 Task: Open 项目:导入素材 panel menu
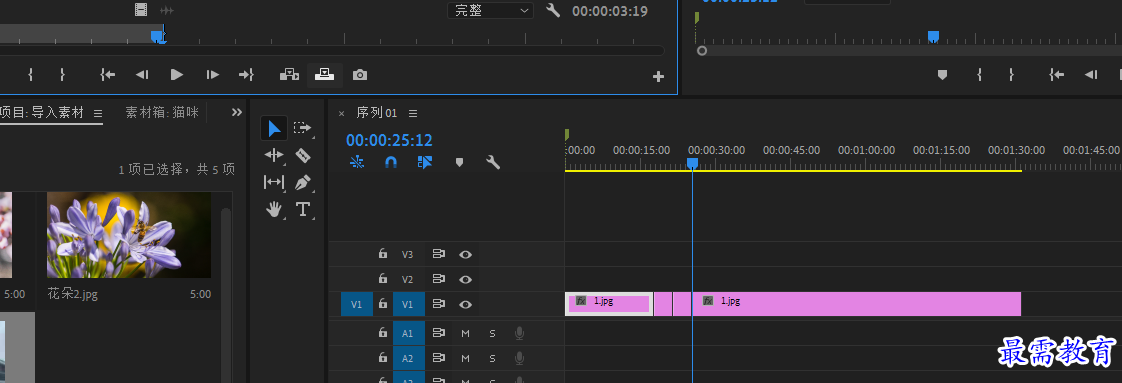98,113
